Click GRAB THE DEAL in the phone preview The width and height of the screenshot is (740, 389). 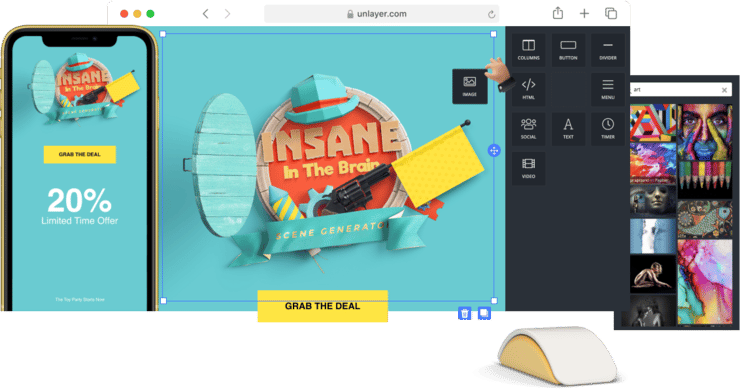(x=80, y=154)
